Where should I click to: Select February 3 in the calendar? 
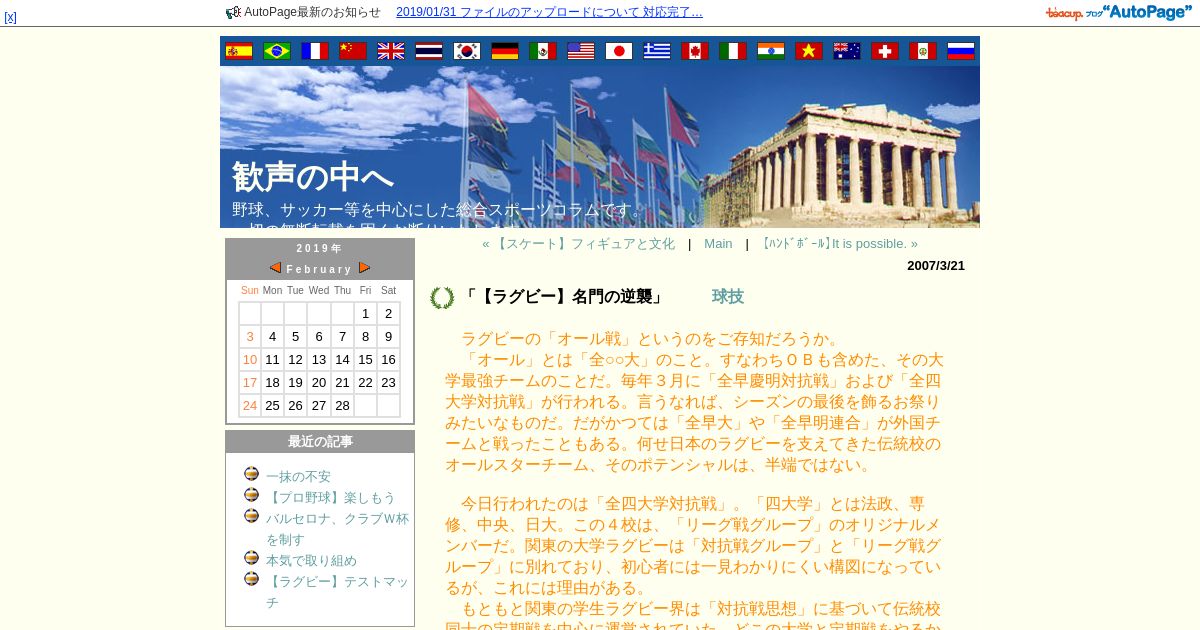click(x=250, y=337)
